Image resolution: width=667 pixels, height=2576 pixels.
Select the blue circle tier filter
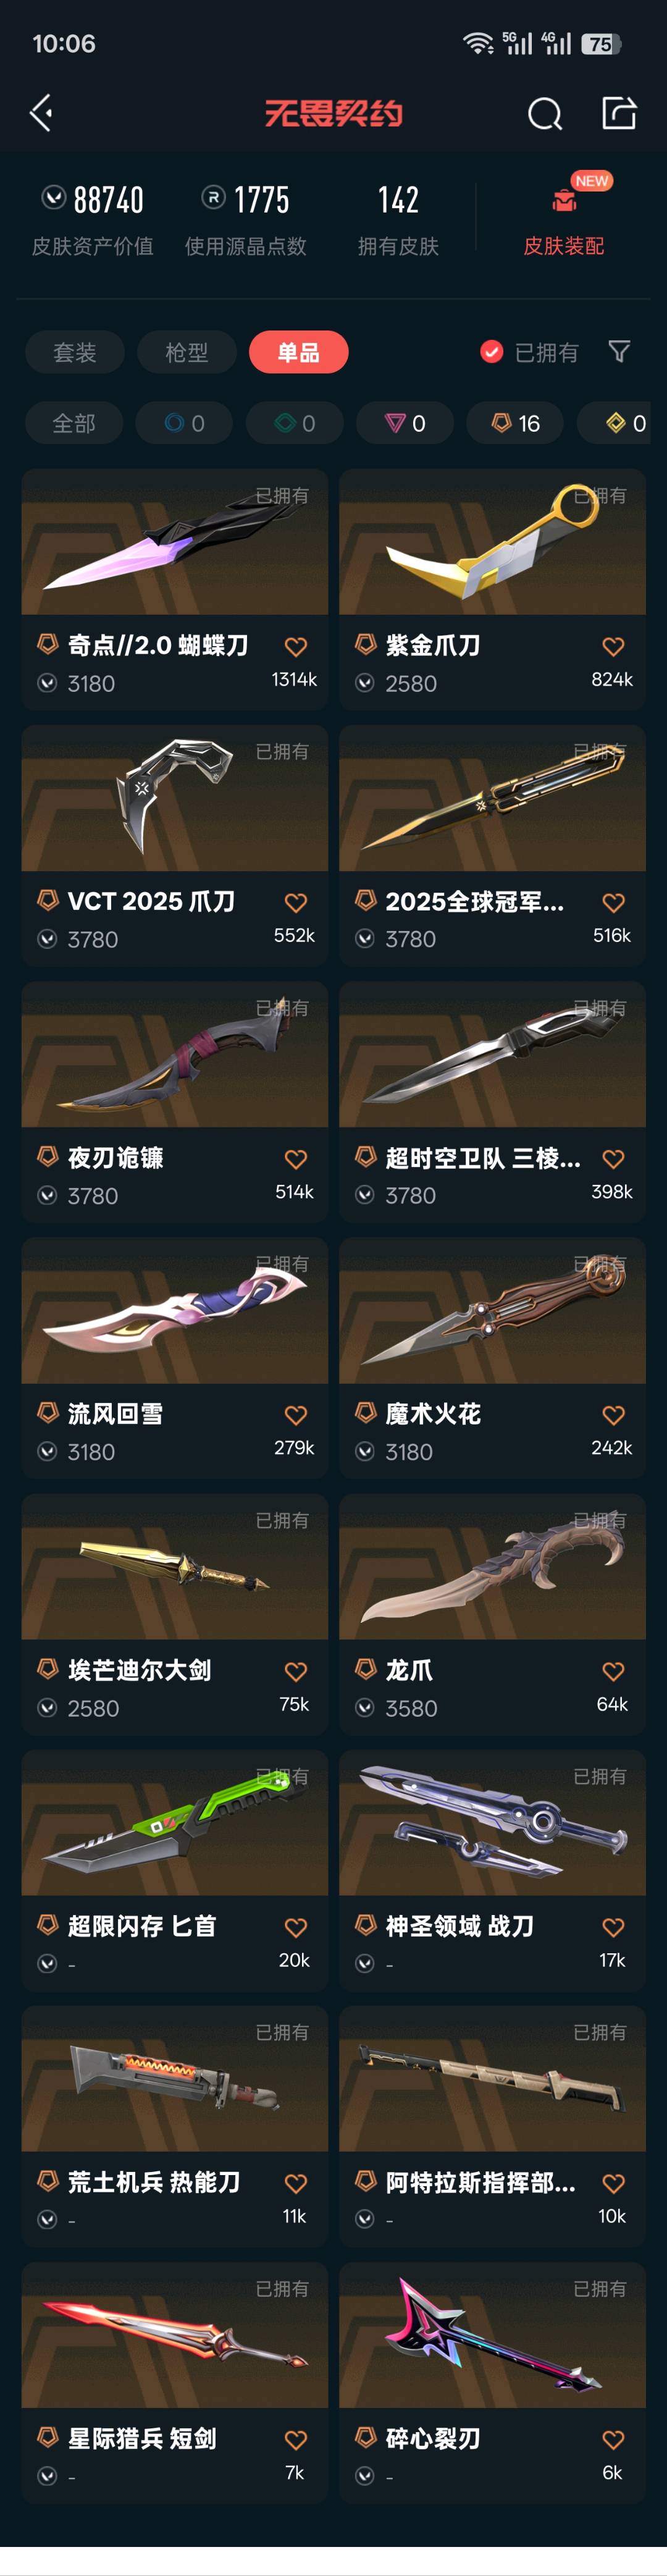(184, 423)
